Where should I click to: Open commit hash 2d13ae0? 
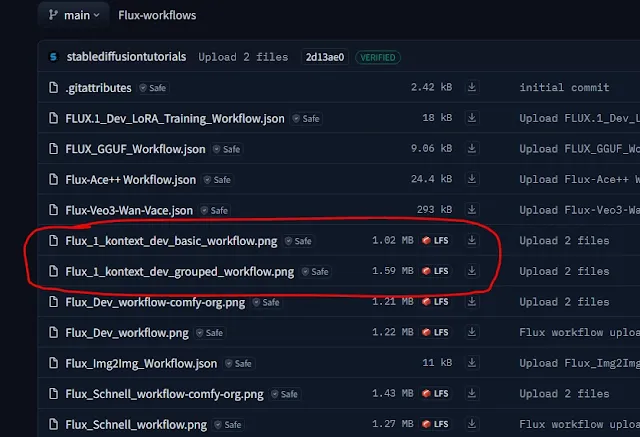(x=325, y=57)
